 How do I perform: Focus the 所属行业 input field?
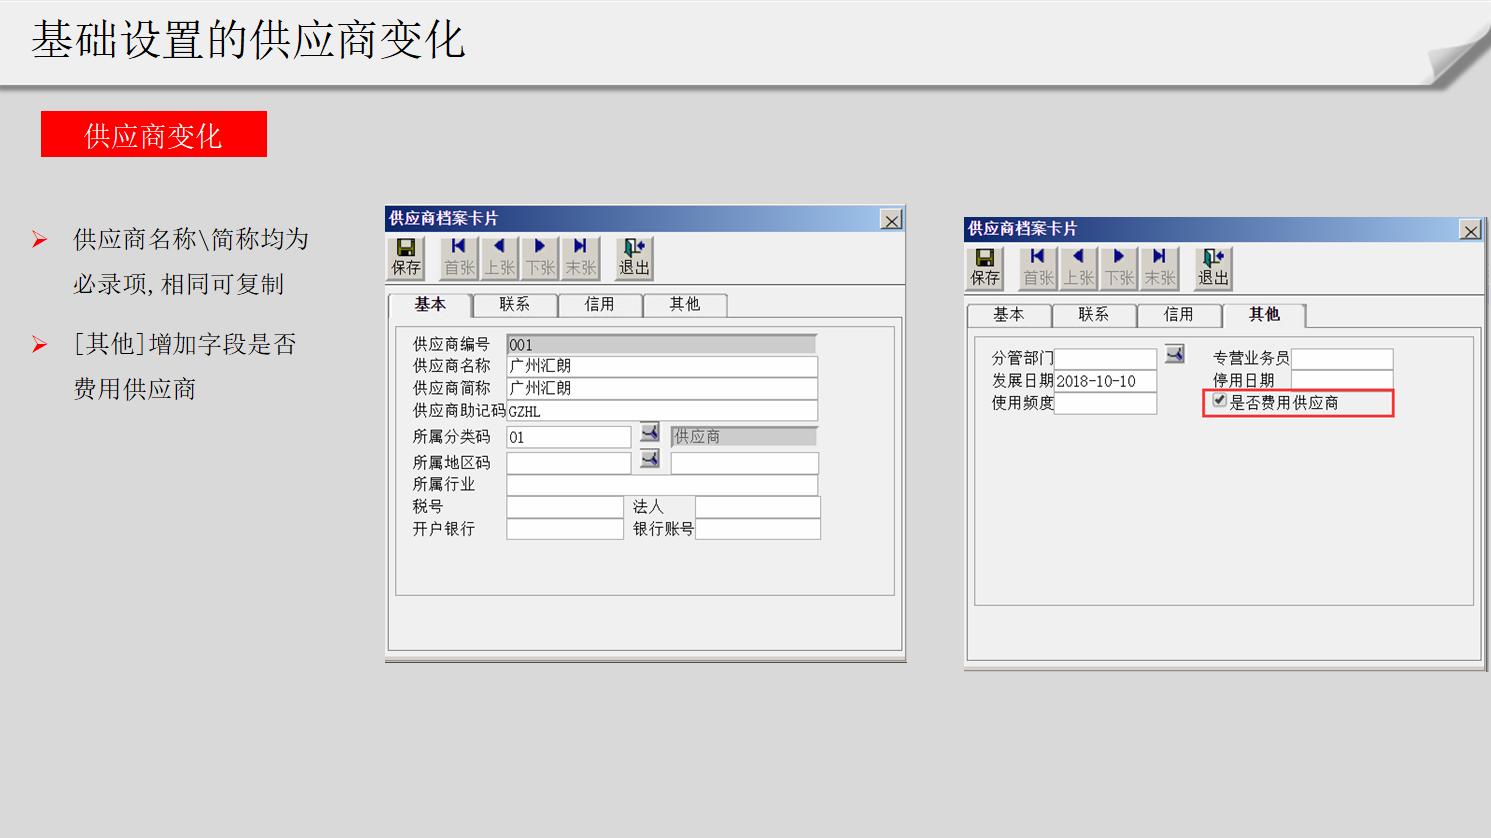(662, 485)
